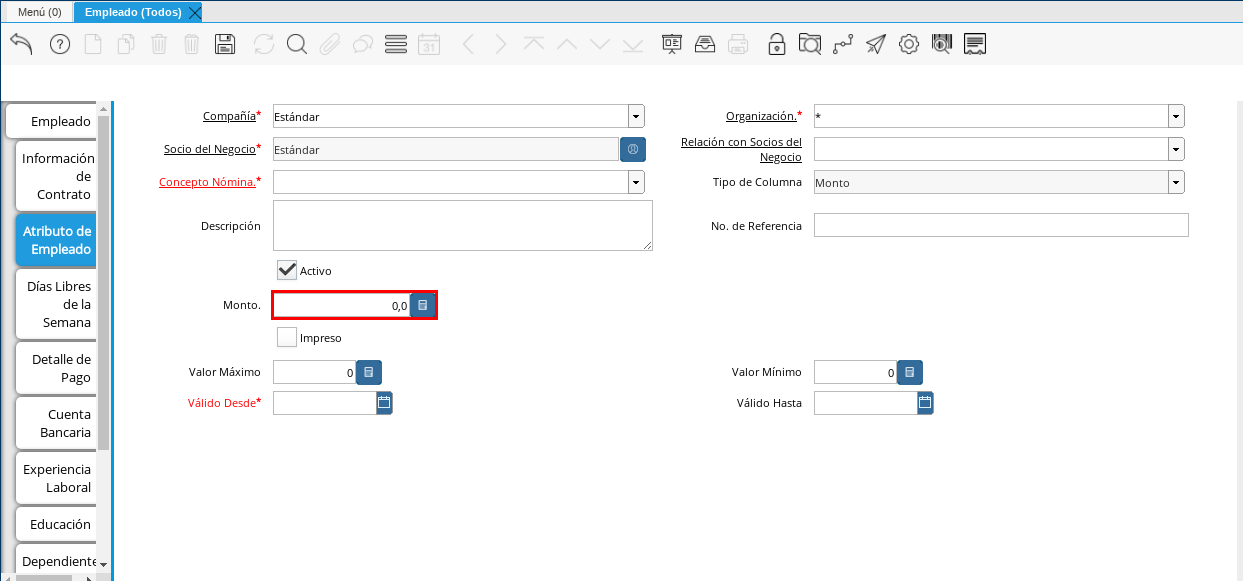Click the attachment paperclip icon
Screen dimensions: 1243x581
(330, 44)
